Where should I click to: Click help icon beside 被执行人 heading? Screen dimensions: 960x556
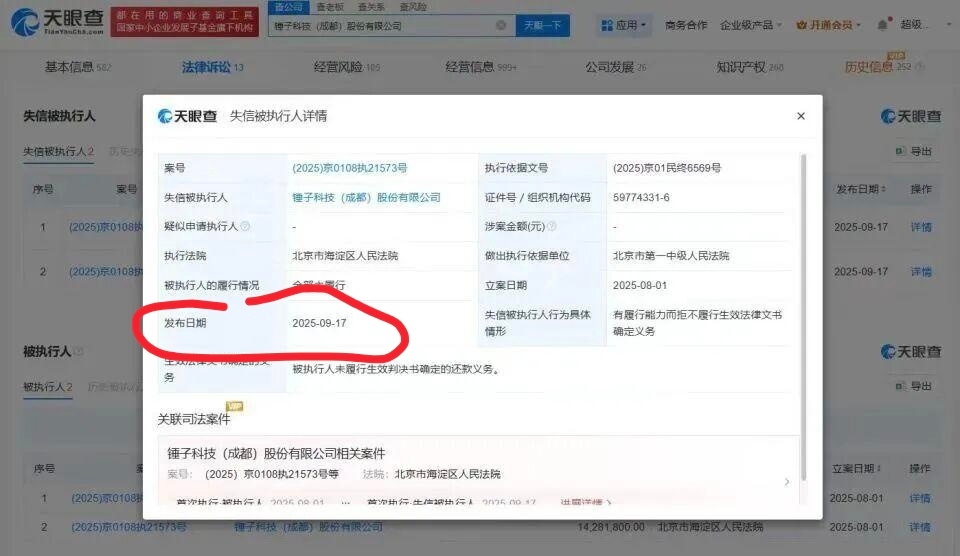click(x=78, y=351)
